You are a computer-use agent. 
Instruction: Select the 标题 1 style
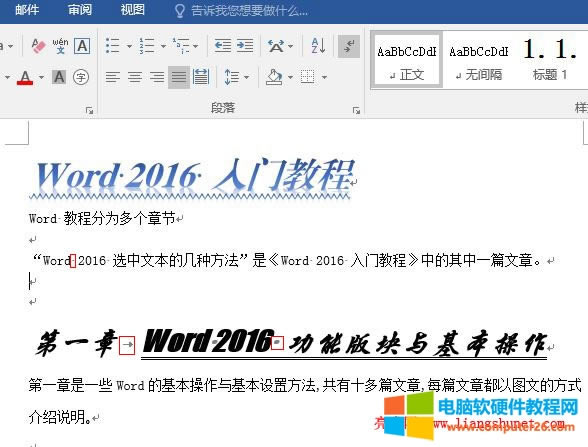click(x=550, y=61)
